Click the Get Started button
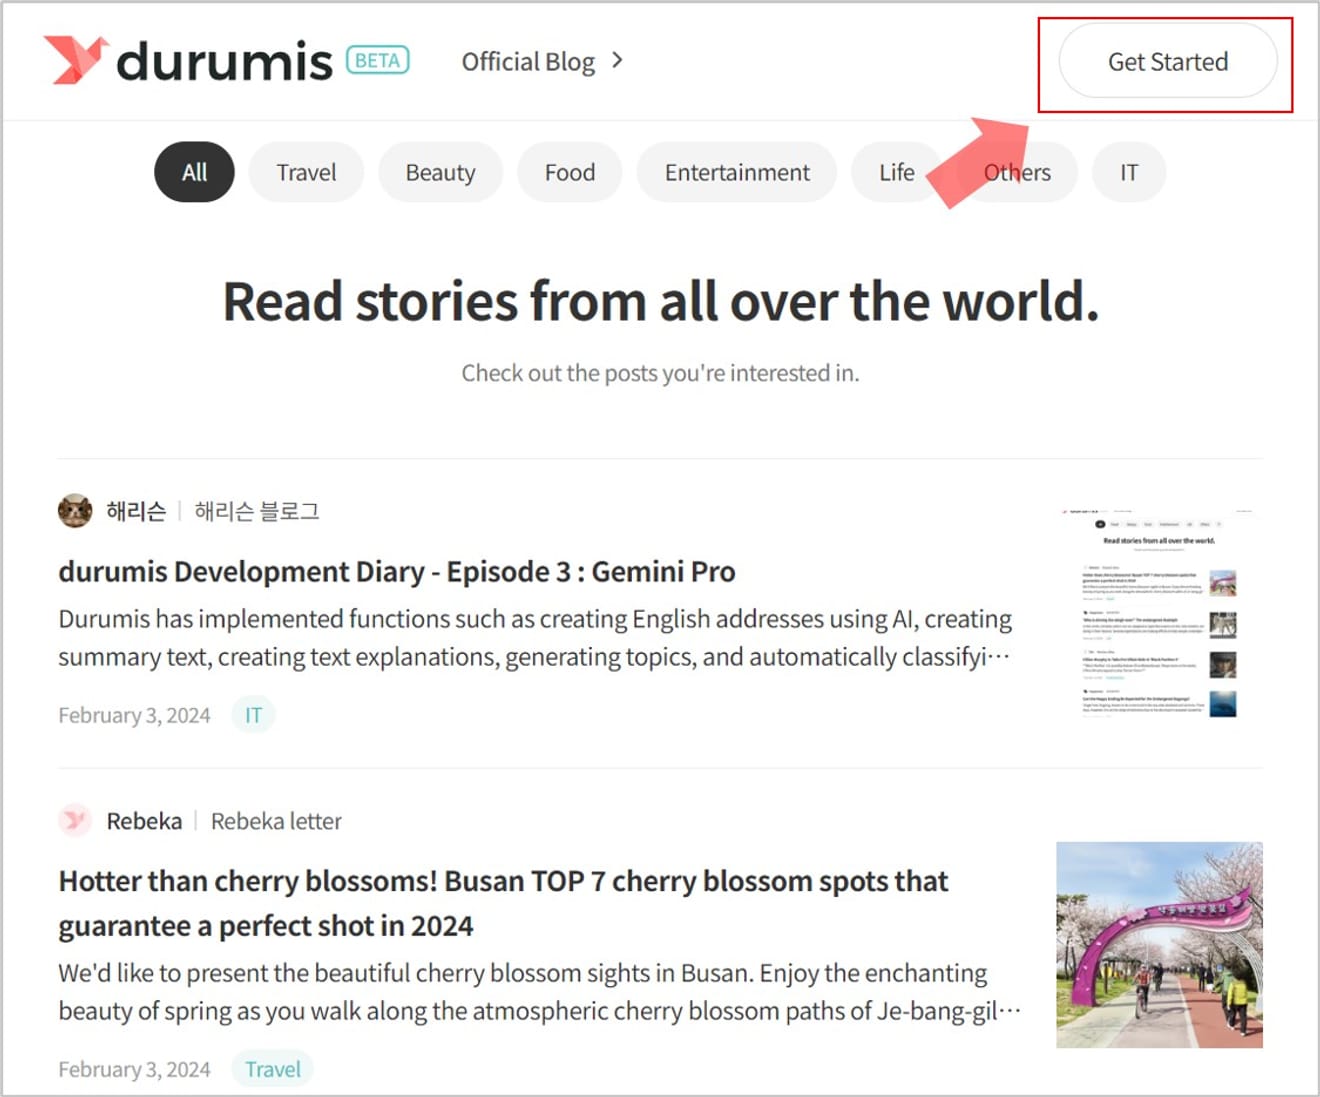 pos(1168,62)
